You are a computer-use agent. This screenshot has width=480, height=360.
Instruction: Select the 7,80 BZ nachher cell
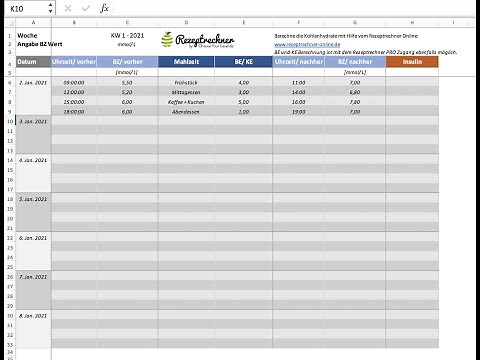(355, 102)
